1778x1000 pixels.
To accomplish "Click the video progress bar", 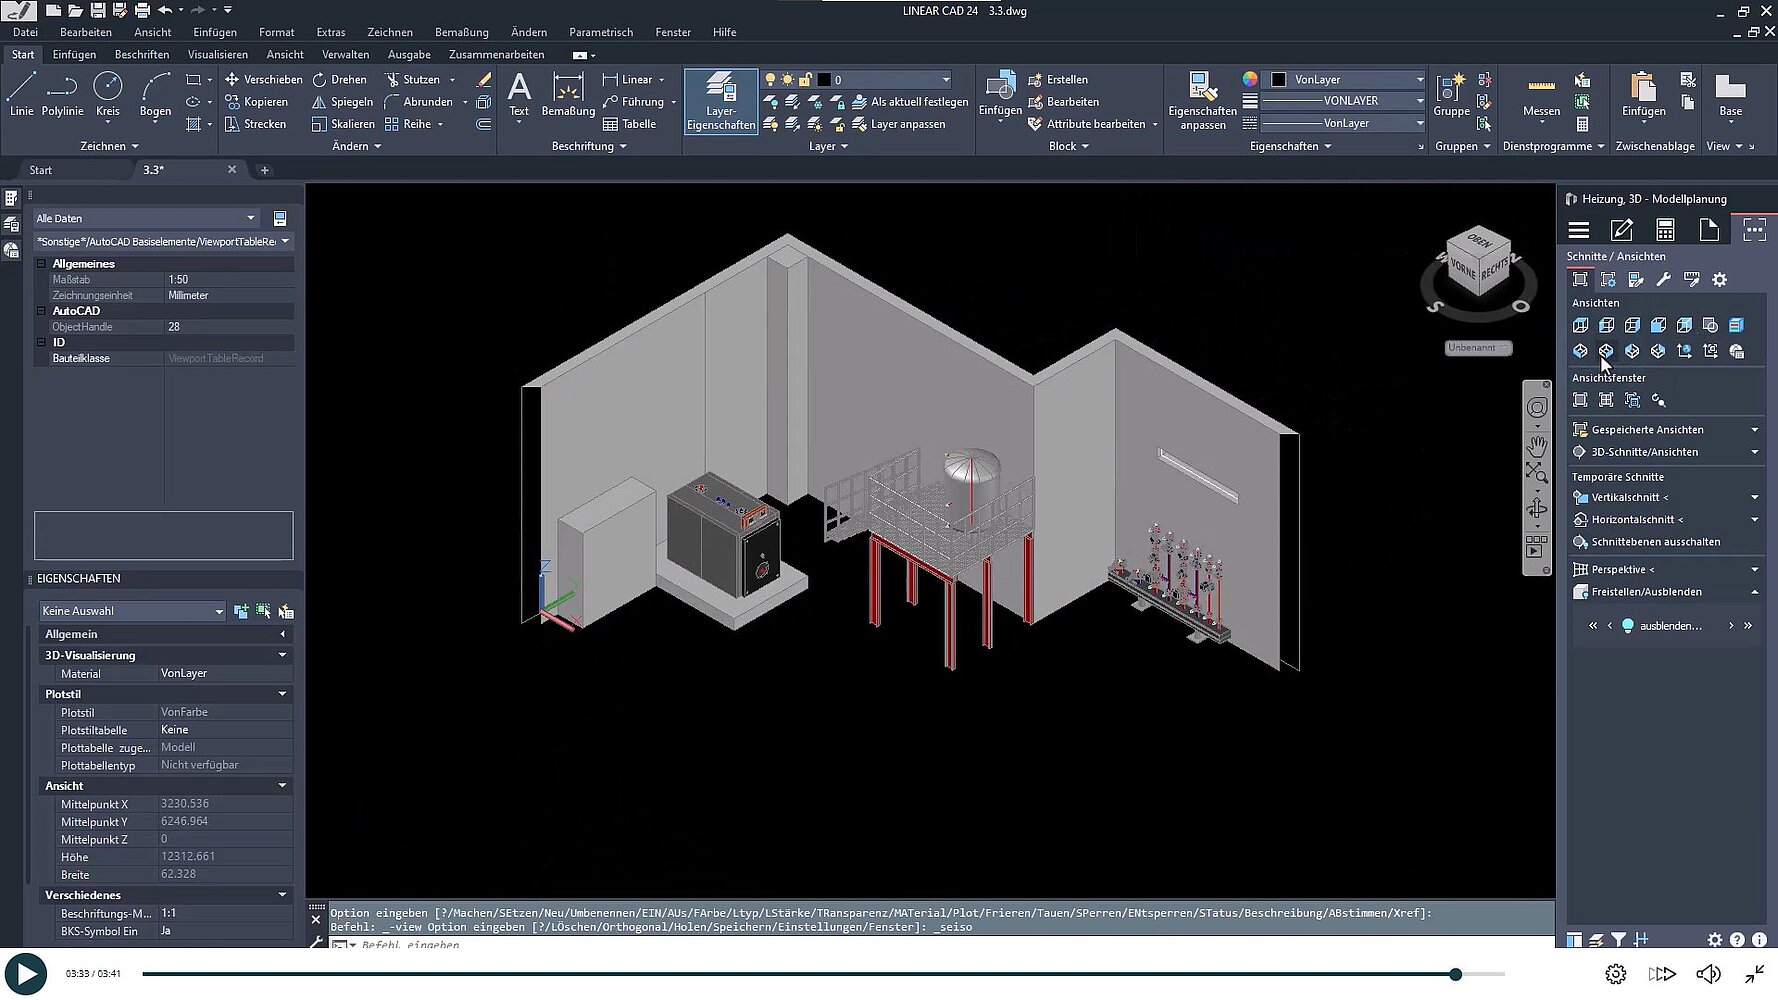I will click(x=800, y=974).
